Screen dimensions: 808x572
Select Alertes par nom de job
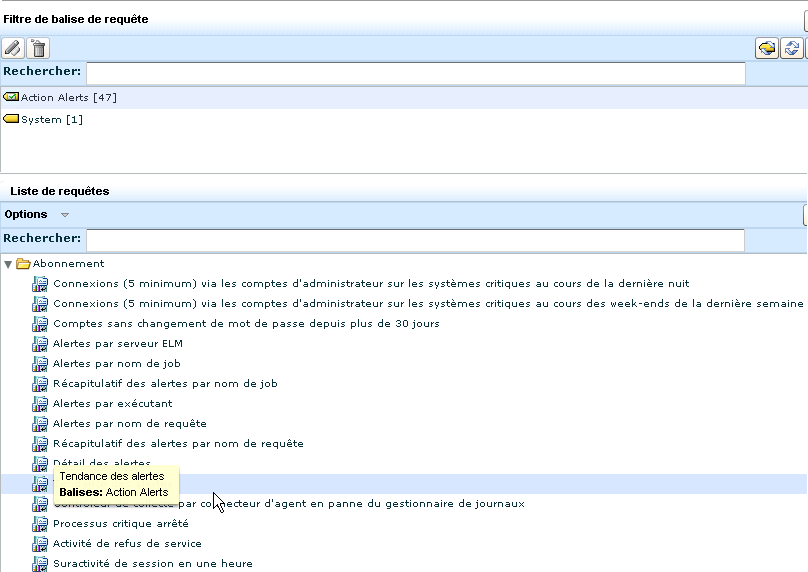click(x=117, y=364)
